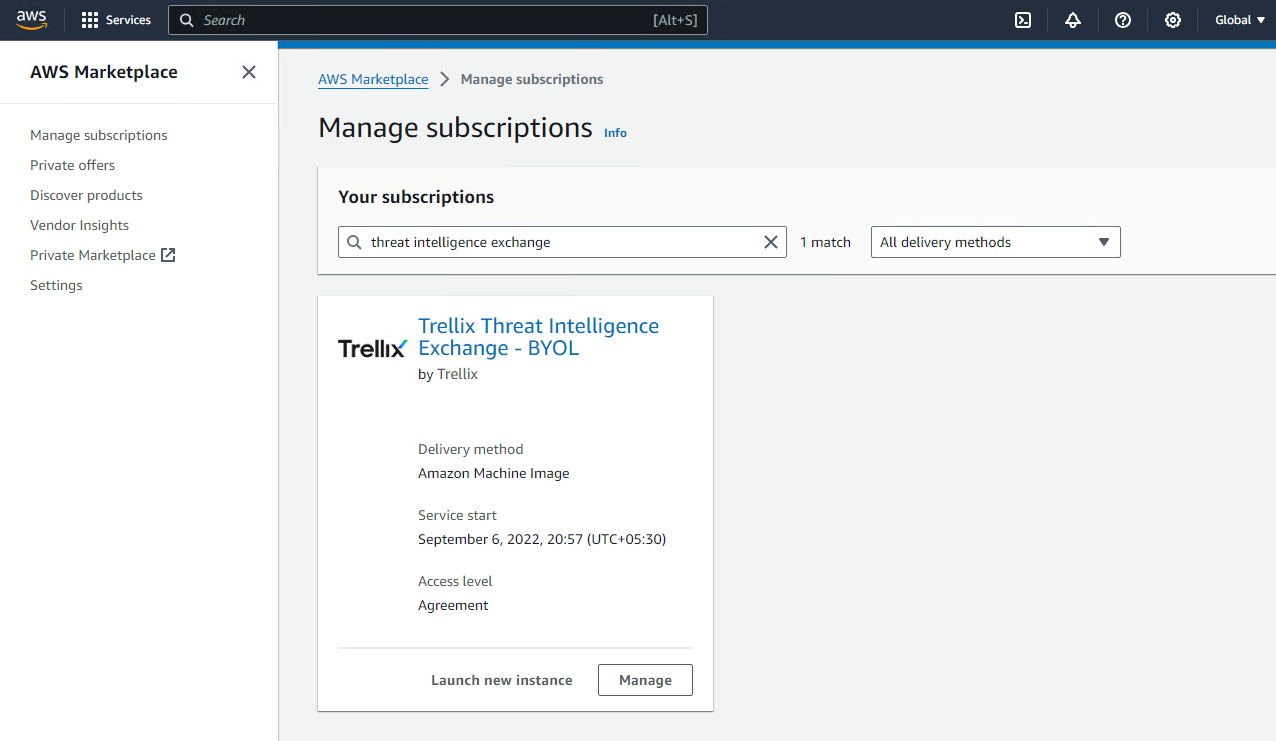Click the subscriptions search field
The width and height of the screenshot is (1276, 741).
click(562, 242)
